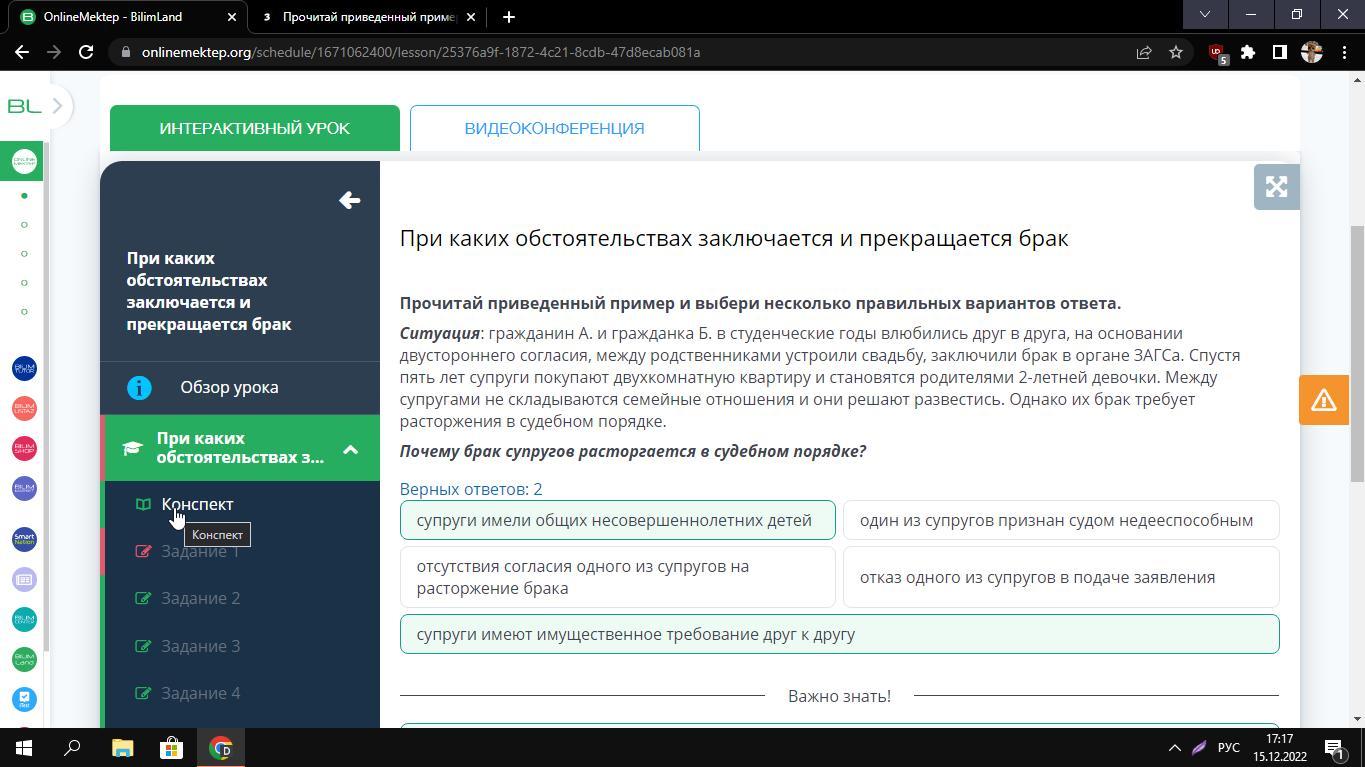Select answer 'супруги имели общих несовершеннолетних детей'
This screenshot has height=767, width=1365.
(618, 520)
